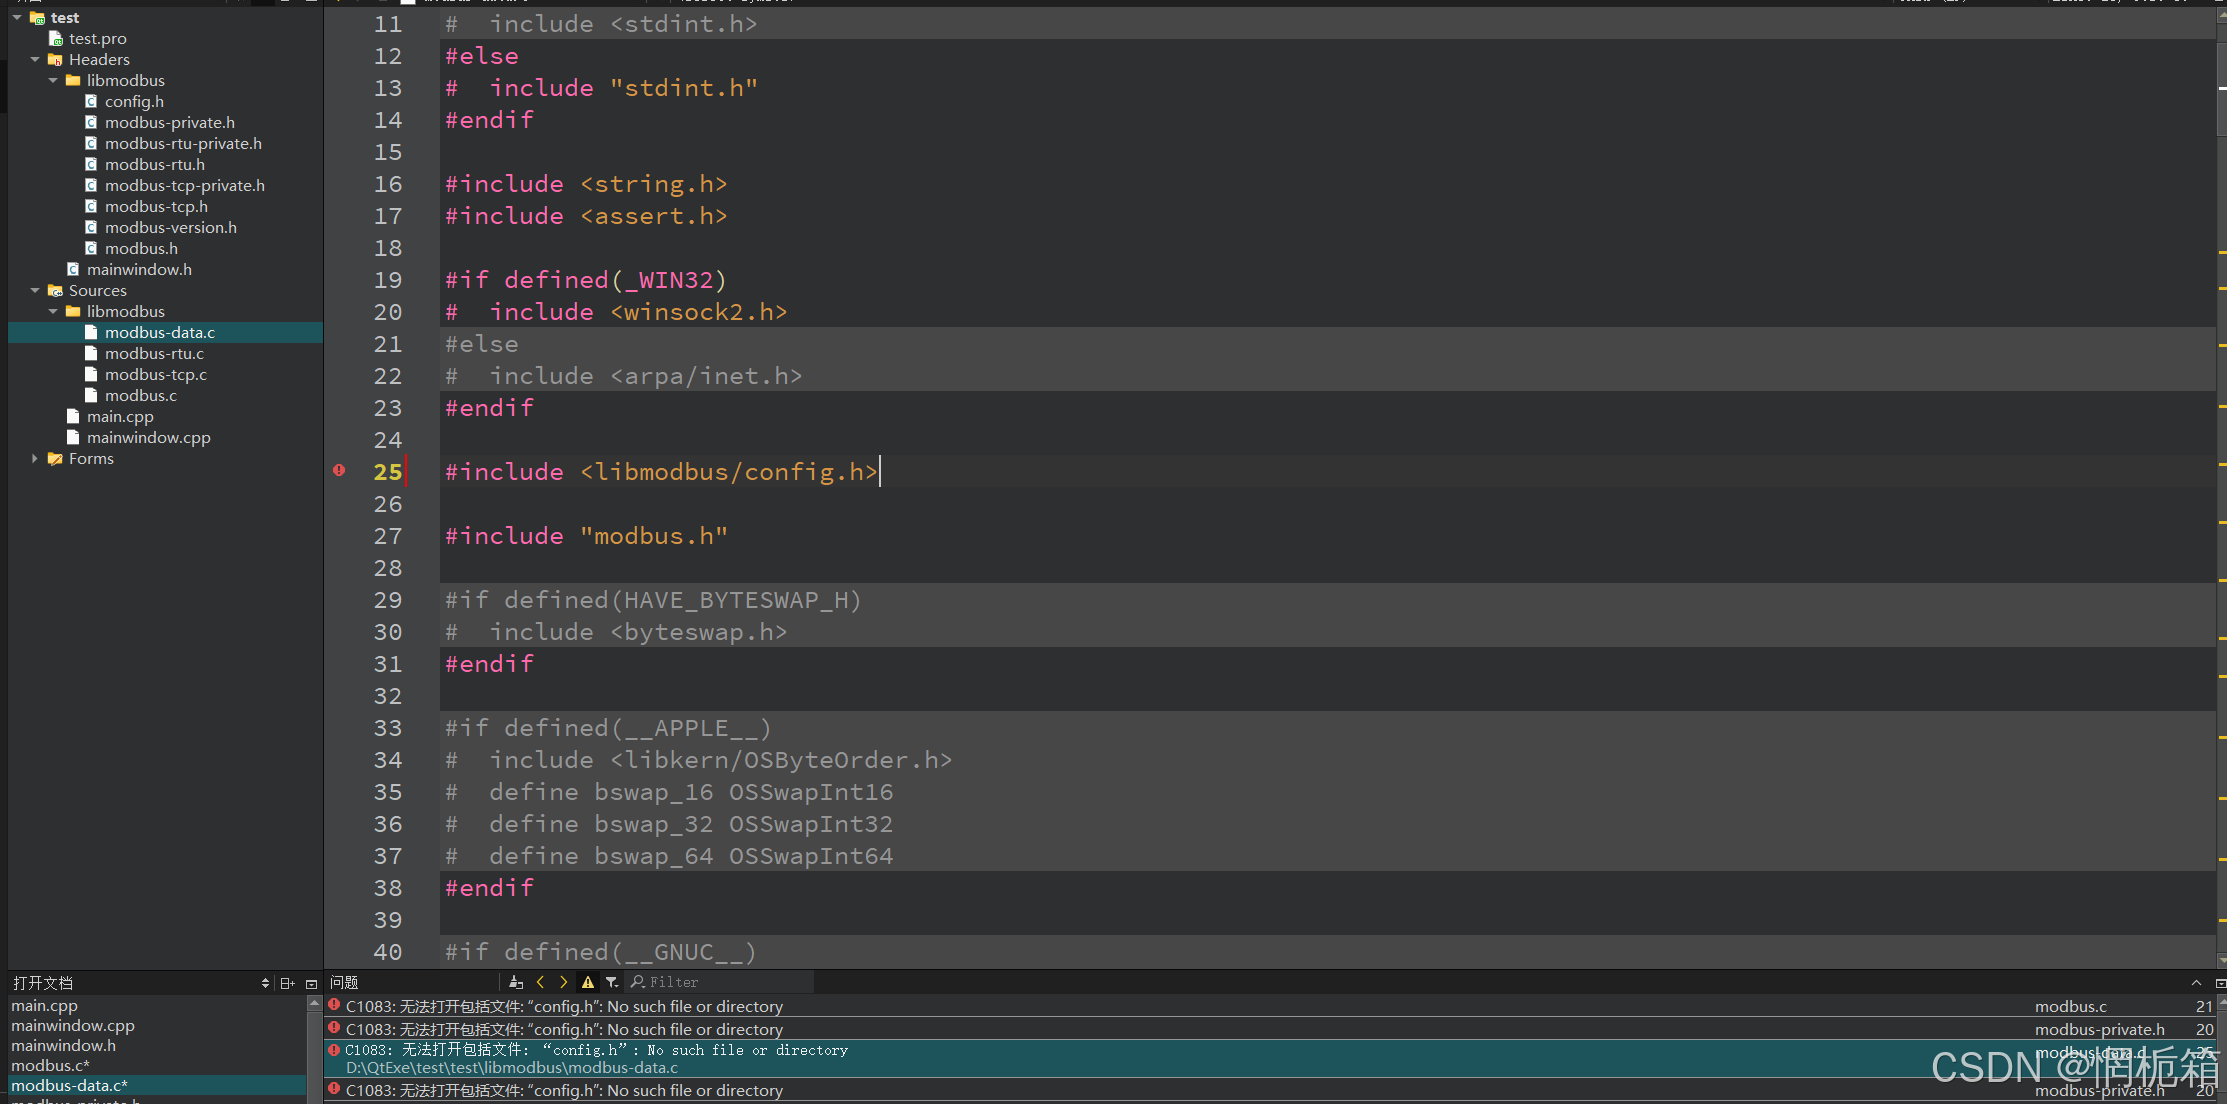Open modbus-tcp.c from the Sources tree
2227x1104 pixels.
click(155, 374)
